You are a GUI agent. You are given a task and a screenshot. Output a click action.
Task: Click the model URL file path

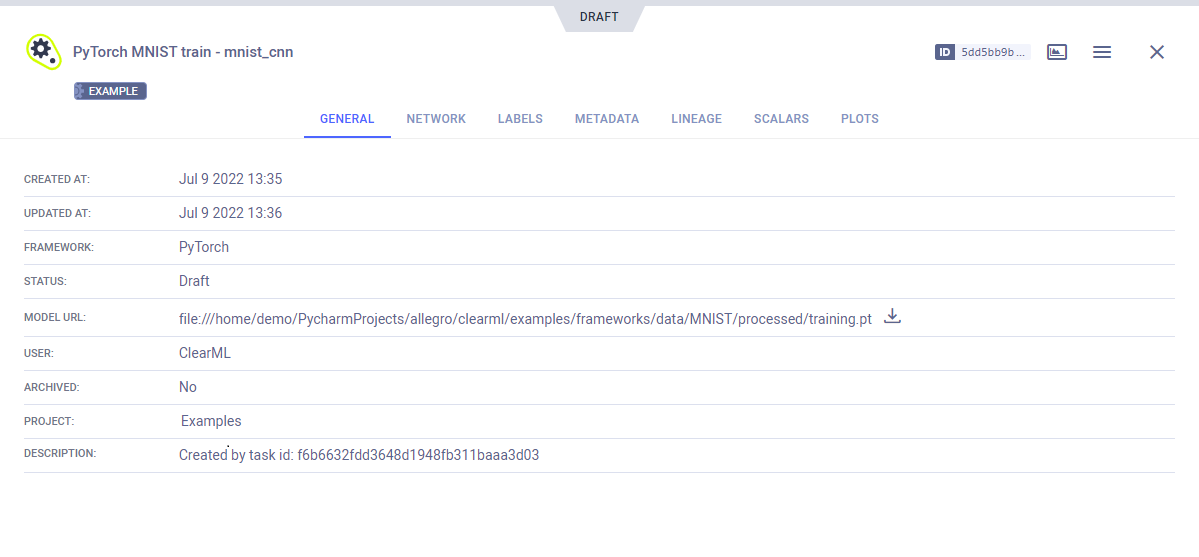pyautogui.click(x=525, y=319)
